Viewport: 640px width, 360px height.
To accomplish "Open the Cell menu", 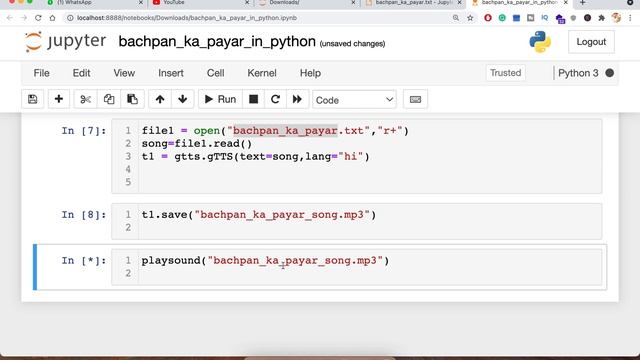I will pyautogui.click(x=216, y=73).
